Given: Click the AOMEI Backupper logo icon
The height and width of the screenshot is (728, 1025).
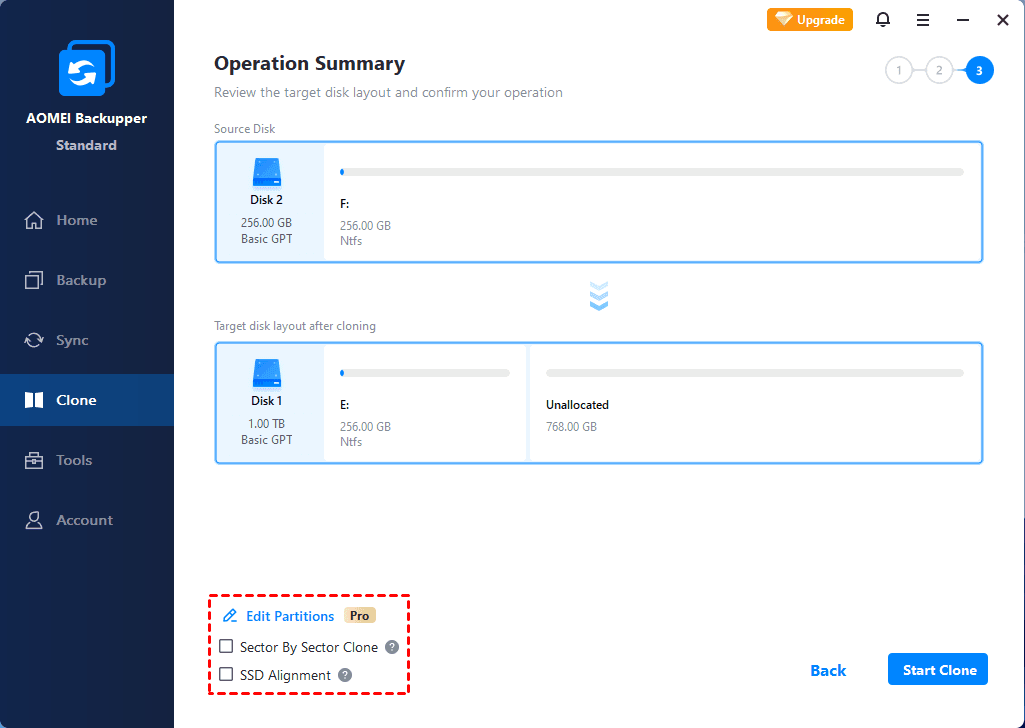Looking at the screenshot, I should pos(87,68).
